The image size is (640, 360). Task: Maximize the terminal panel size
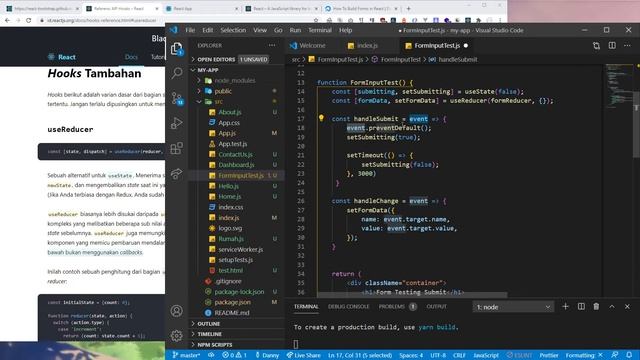tap(612, 307)
